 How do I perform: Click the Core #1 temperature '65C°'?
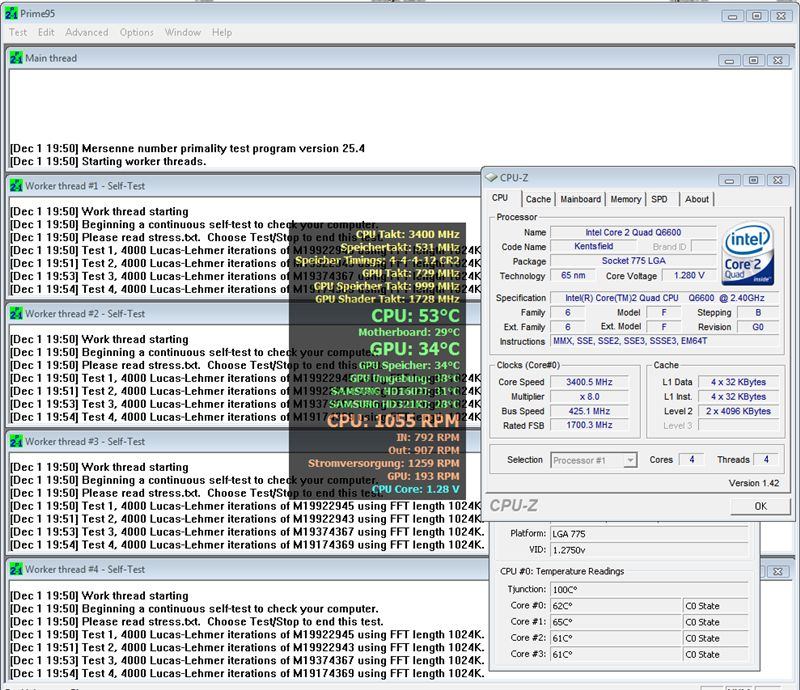pos(616,622)
